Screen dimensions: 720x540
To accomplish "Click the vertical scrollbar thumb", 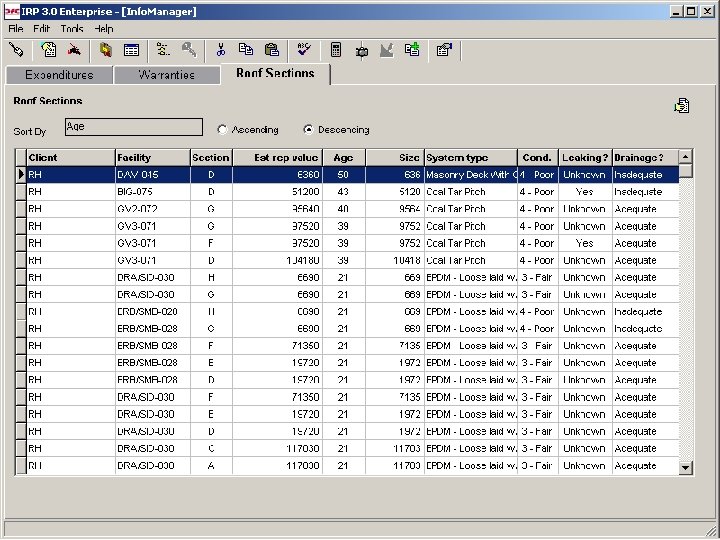I will coord(685,170).
